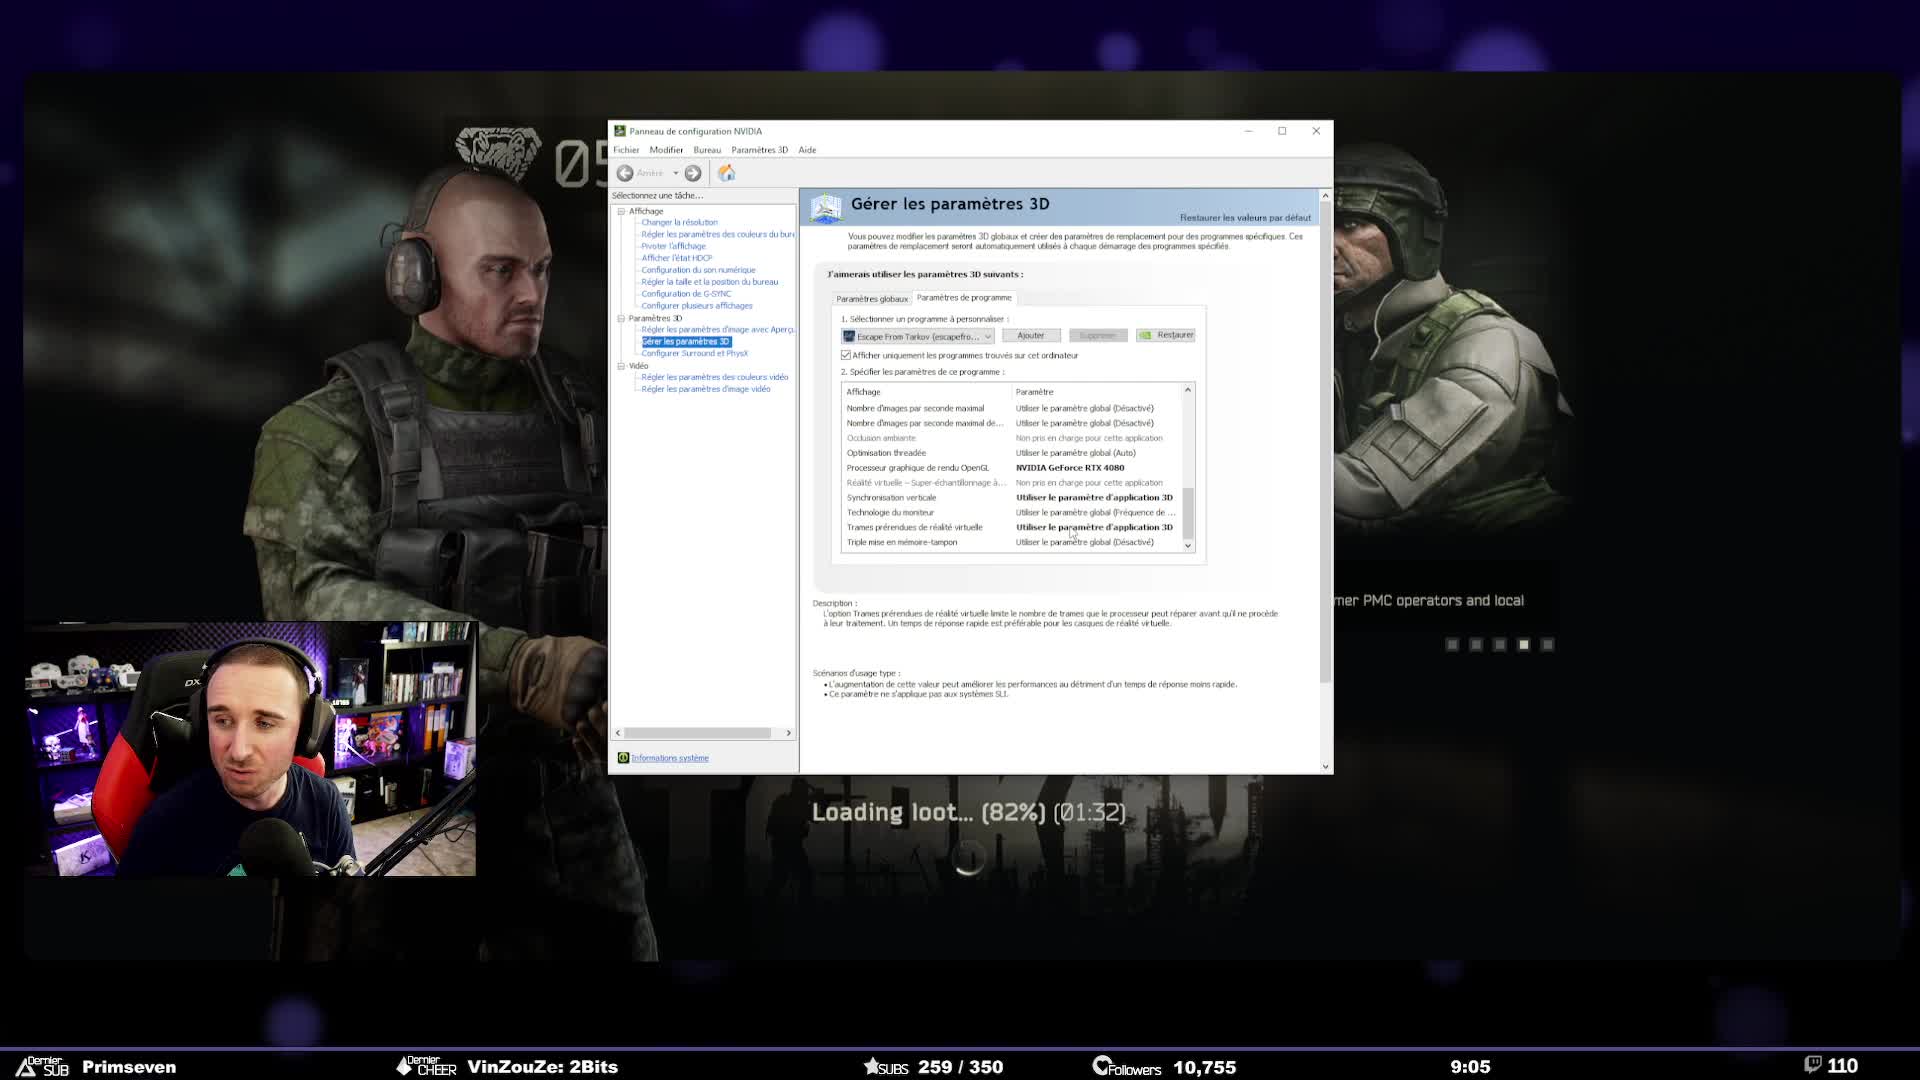The height and width of the screenshot is (1080, 1920).
Task: Switch to Paramètres de programme tab
Action: (x=964, y=298)
